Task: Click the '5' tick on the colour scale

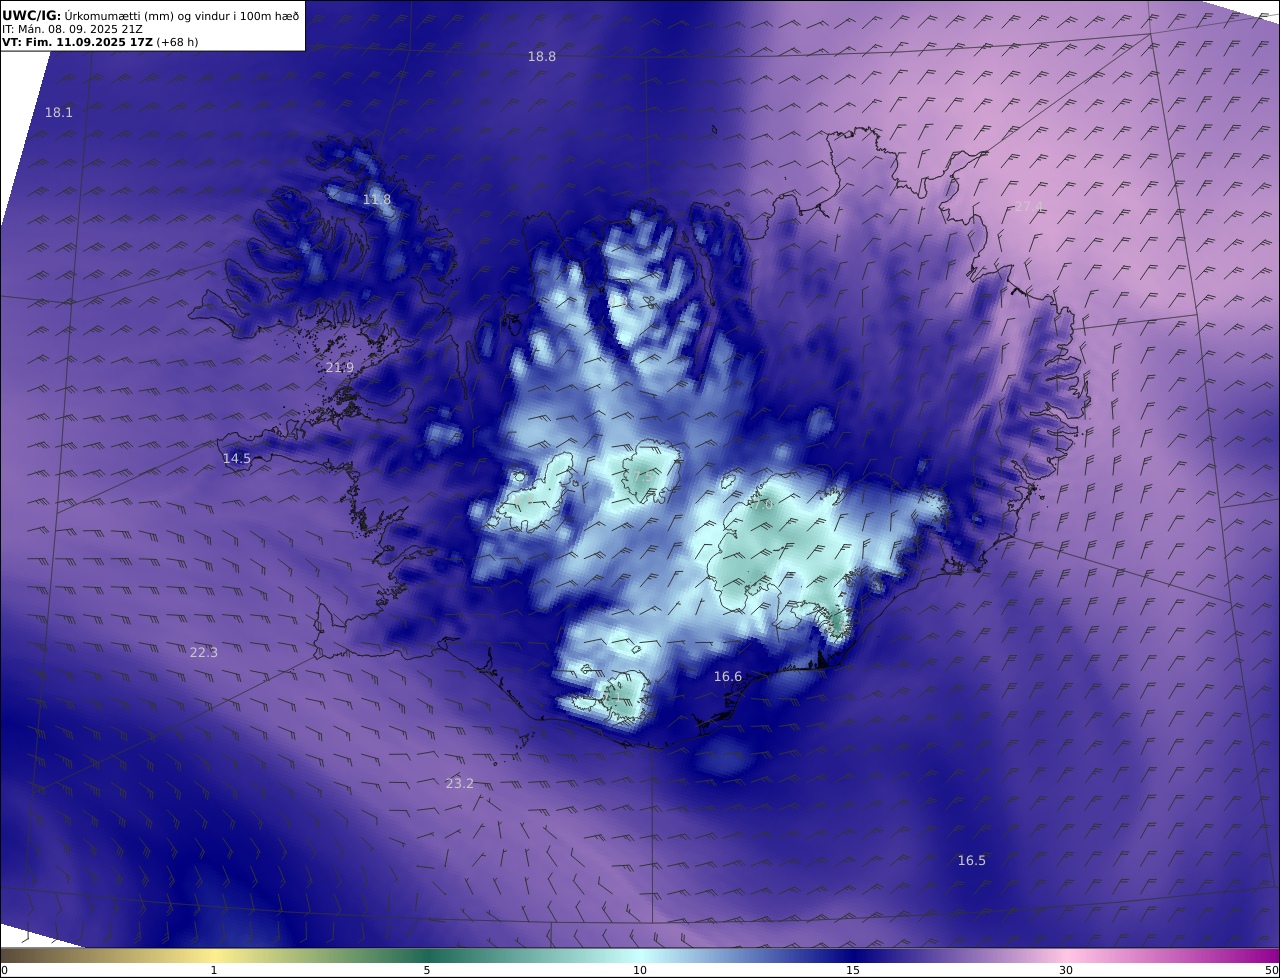Action: point(427,970)
